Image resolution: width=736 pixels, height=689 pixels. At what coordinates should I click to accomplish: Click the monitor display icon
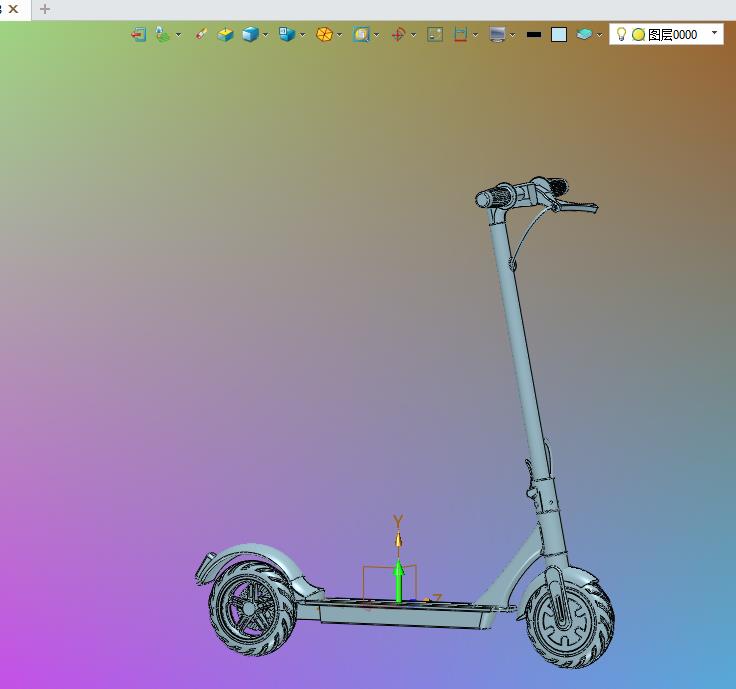(x=497, y=35)
